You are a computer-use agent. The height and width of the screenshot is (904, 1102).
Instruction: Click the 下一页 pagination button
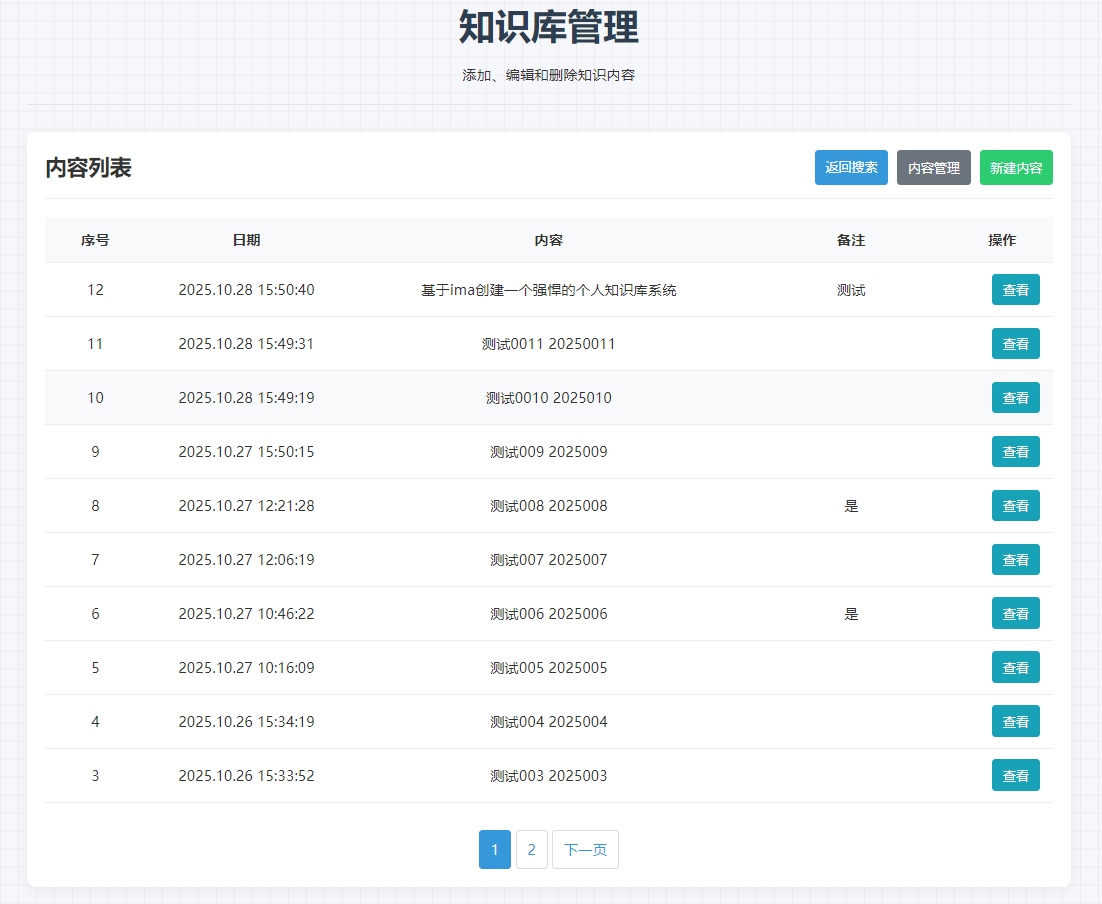(585, 850)
